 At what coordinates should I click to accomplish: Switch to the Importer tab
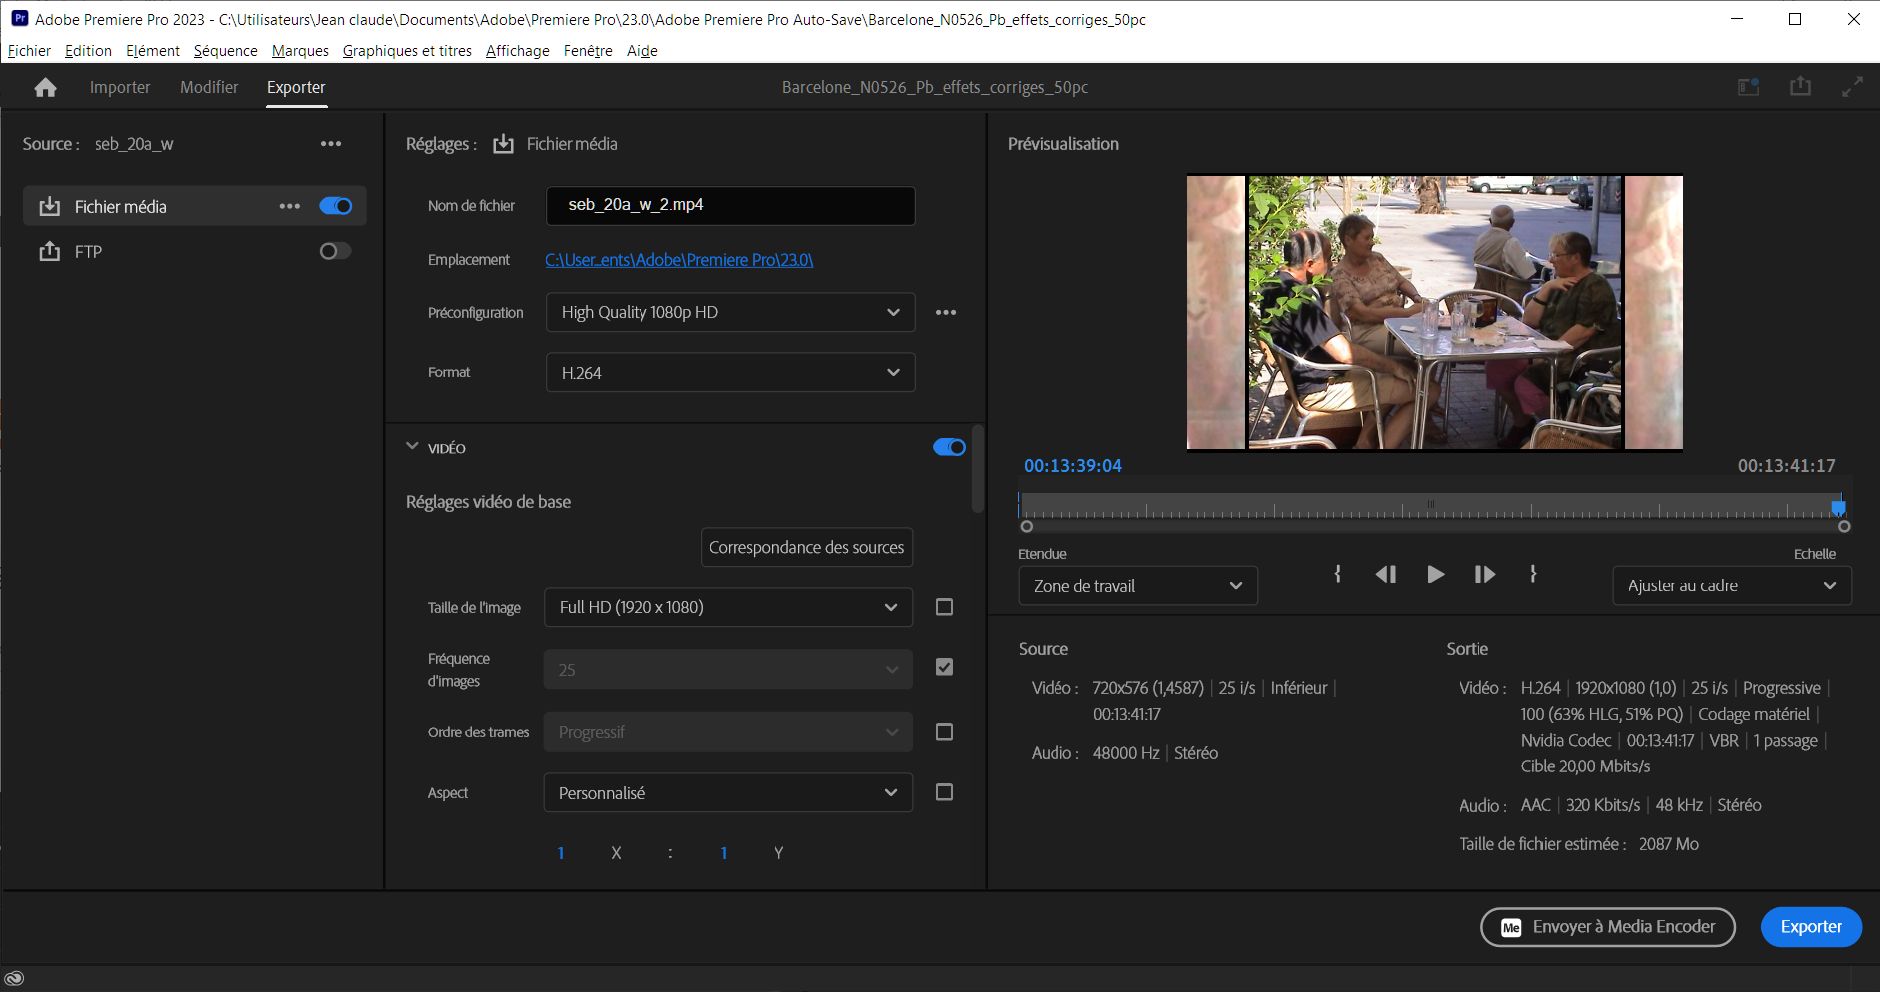(120, 88)
